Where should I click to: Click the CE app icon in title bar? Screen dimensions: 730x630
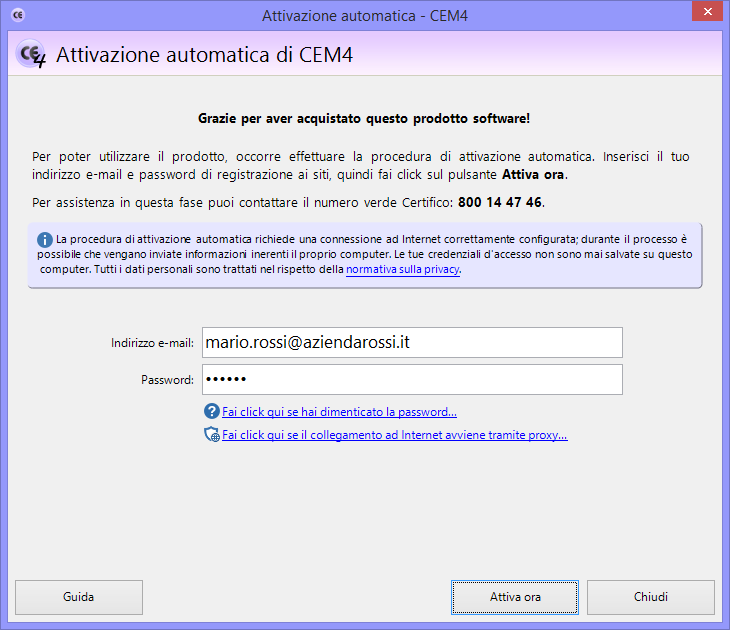[18, 15]
